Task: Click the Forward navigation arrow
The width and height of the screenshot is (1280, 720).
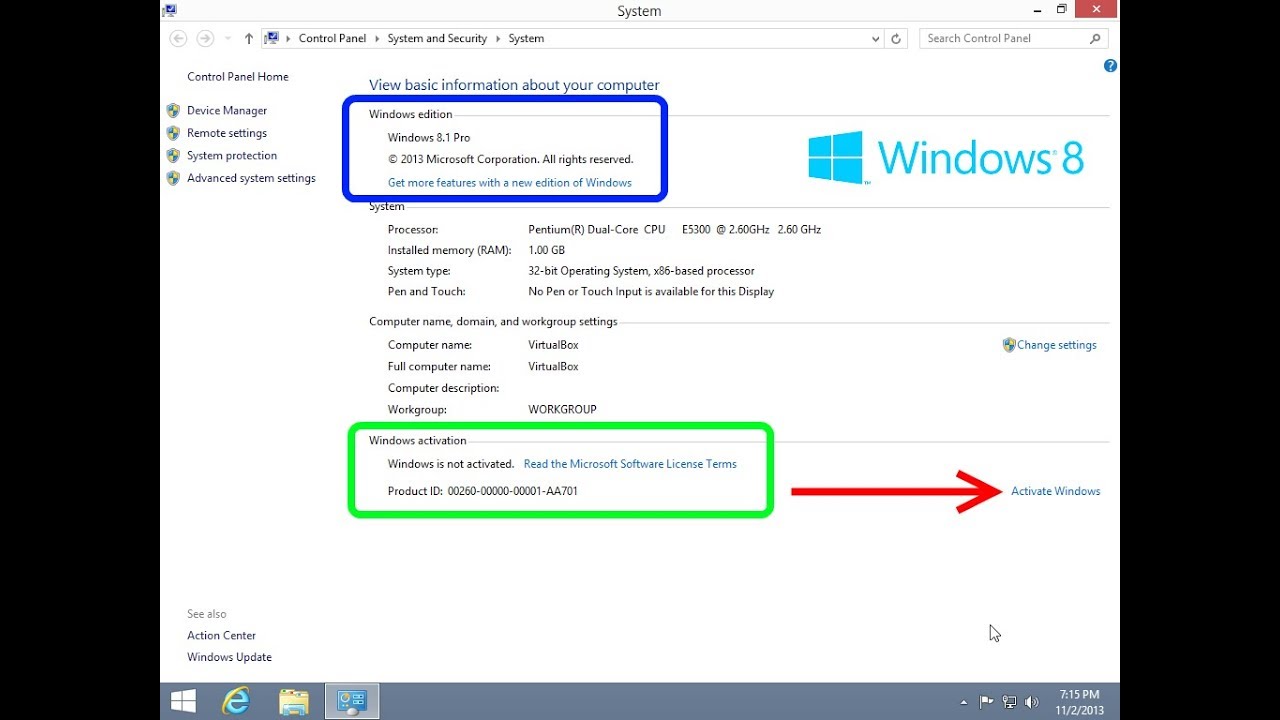Action: 205,38
